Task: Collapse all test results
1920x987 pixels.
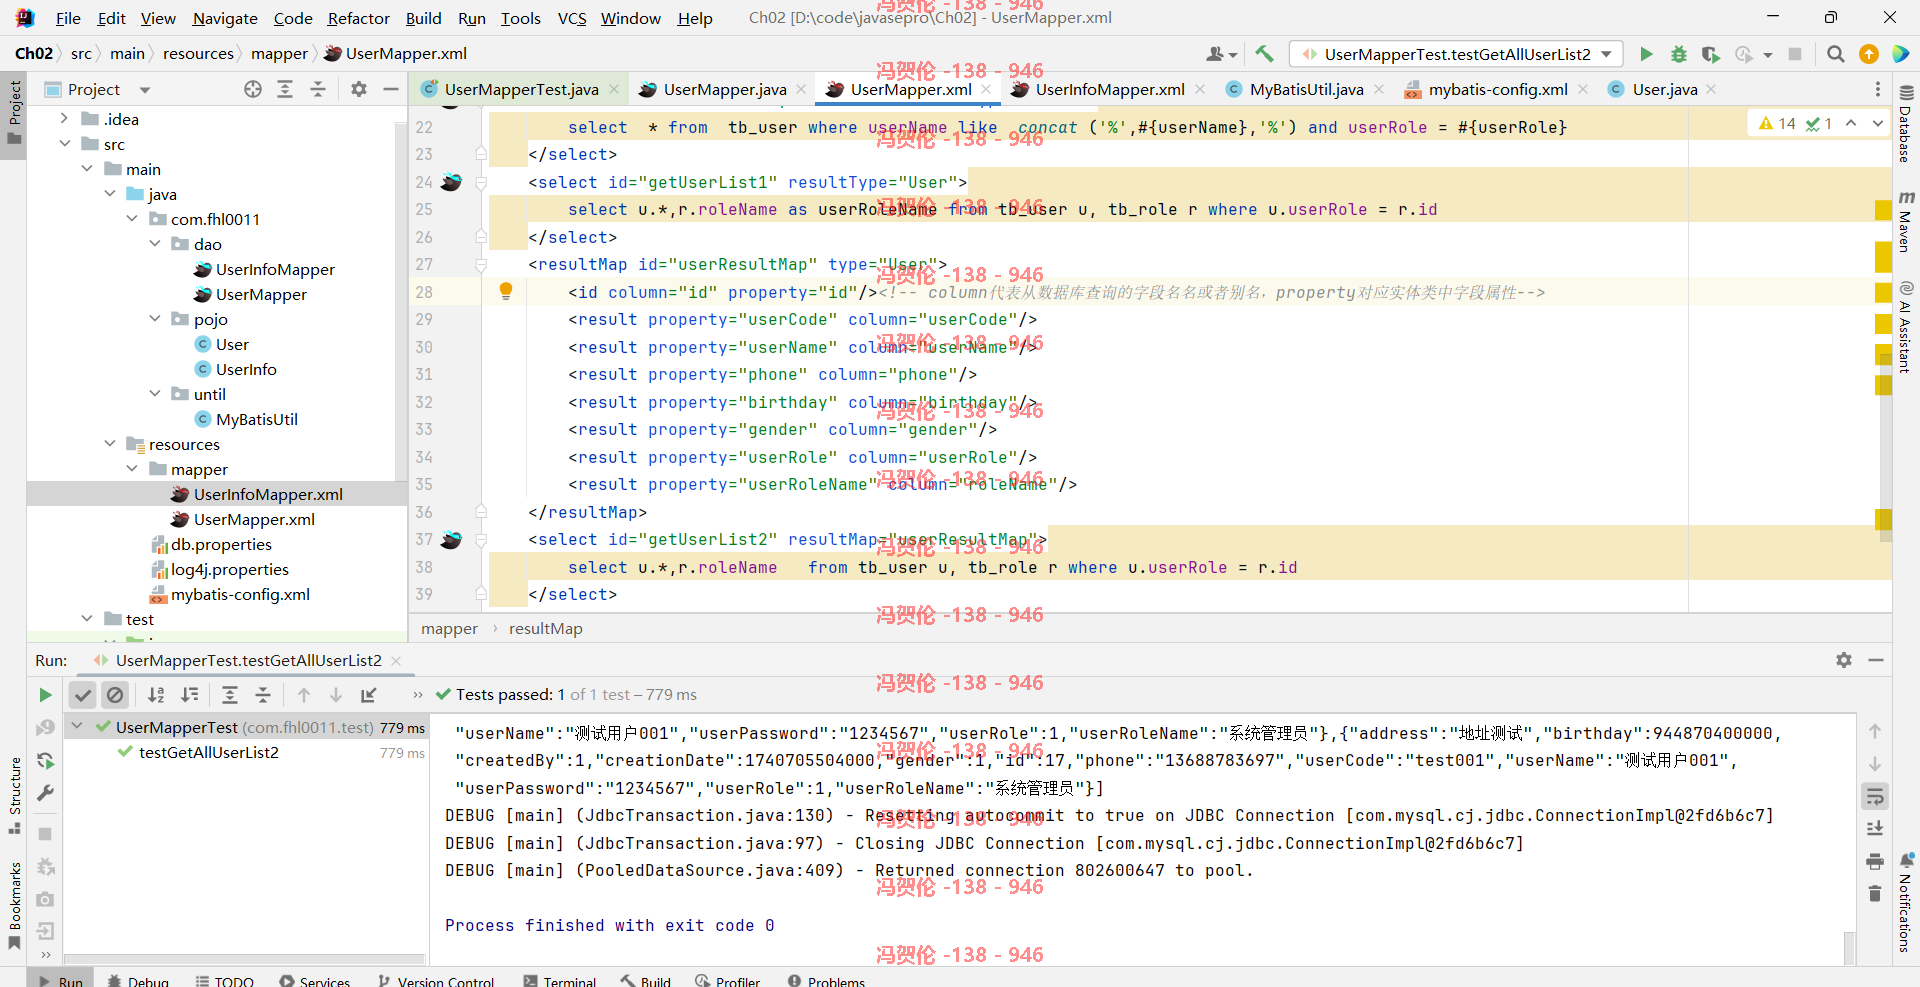Action: tap(263, 694)
